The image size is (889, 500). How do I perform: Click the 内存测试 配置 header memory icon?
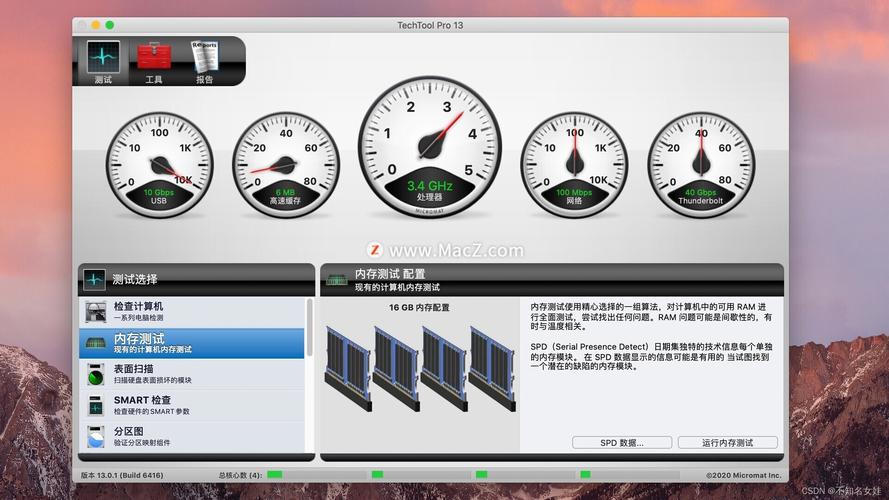pyautogui.click(x=337, y=279)
